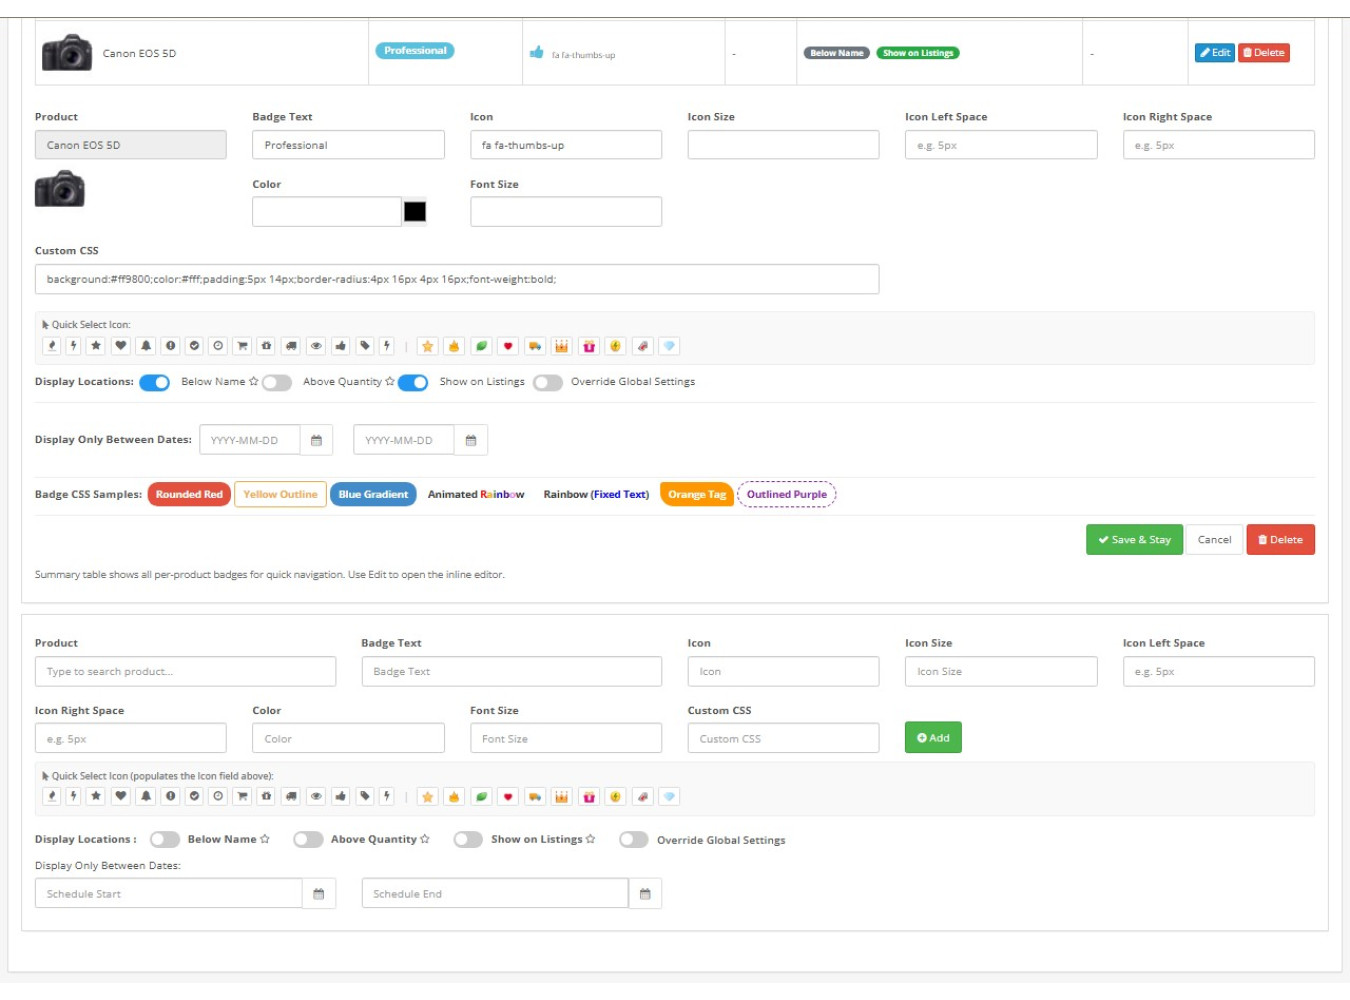This screenshot has width=1350, height=1000.
Task: Open the Schedule End calendar picker
Action: coord(645,894)
